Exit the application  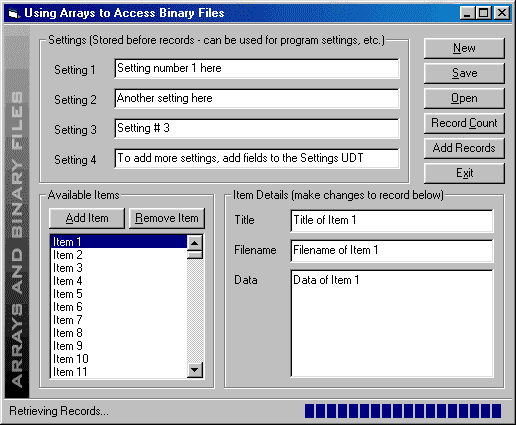click(464, 173)
